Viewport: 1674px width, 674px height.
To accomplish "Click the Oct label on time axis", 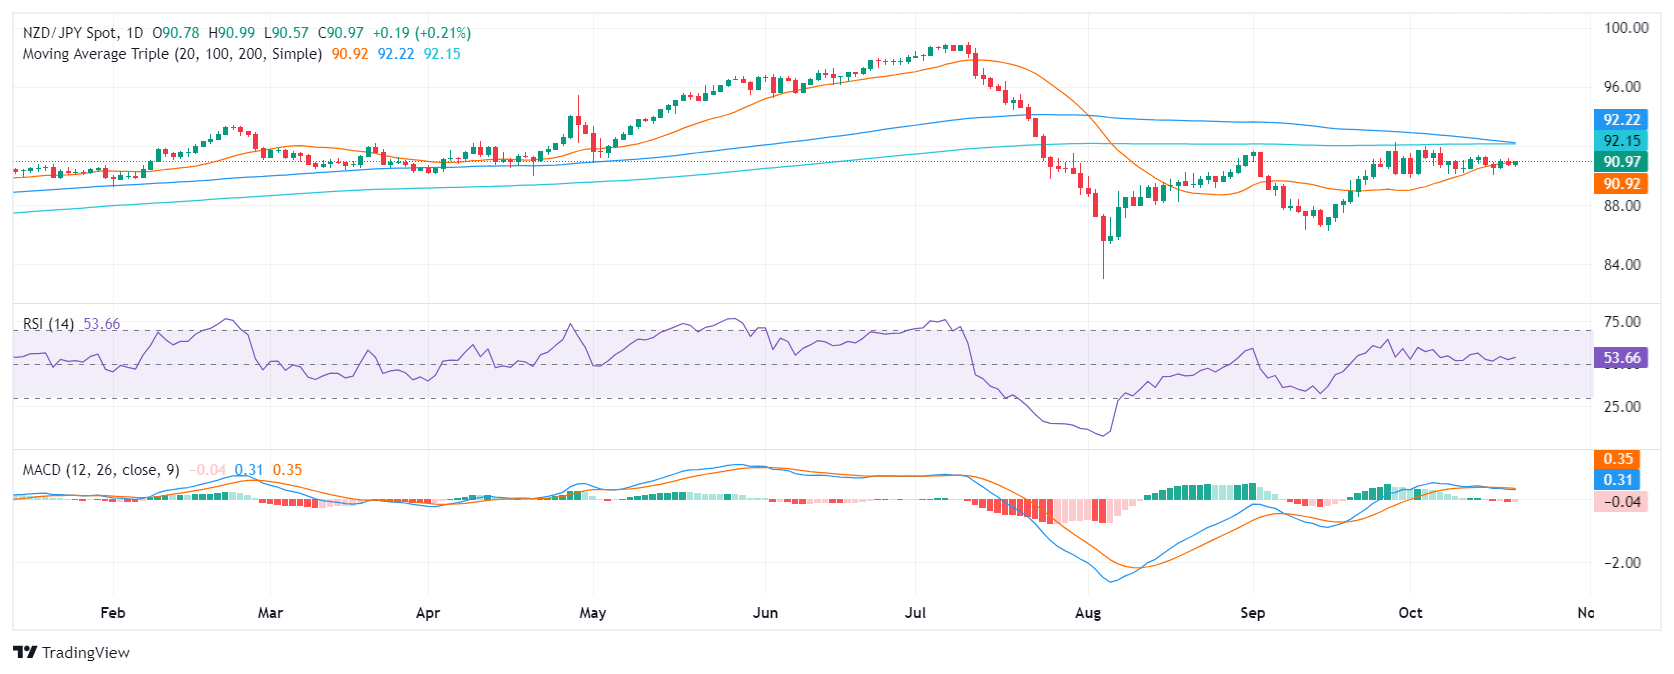I will click(x=1410, y=613).
